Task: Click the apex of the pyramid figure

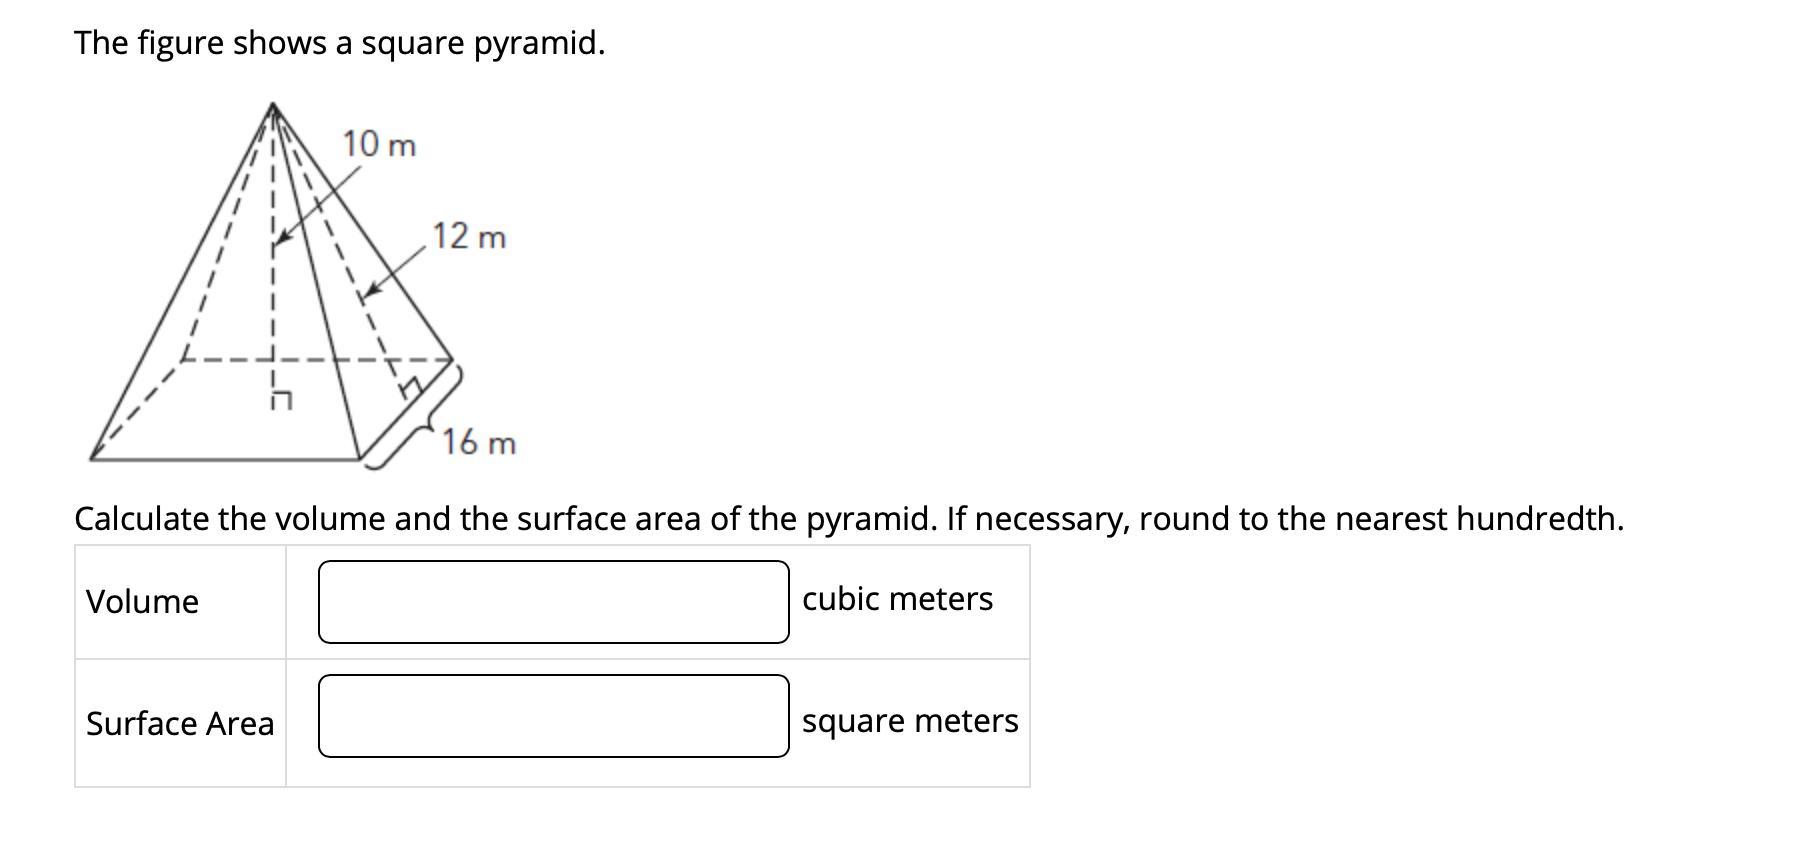Action: [x=273, y=104]
